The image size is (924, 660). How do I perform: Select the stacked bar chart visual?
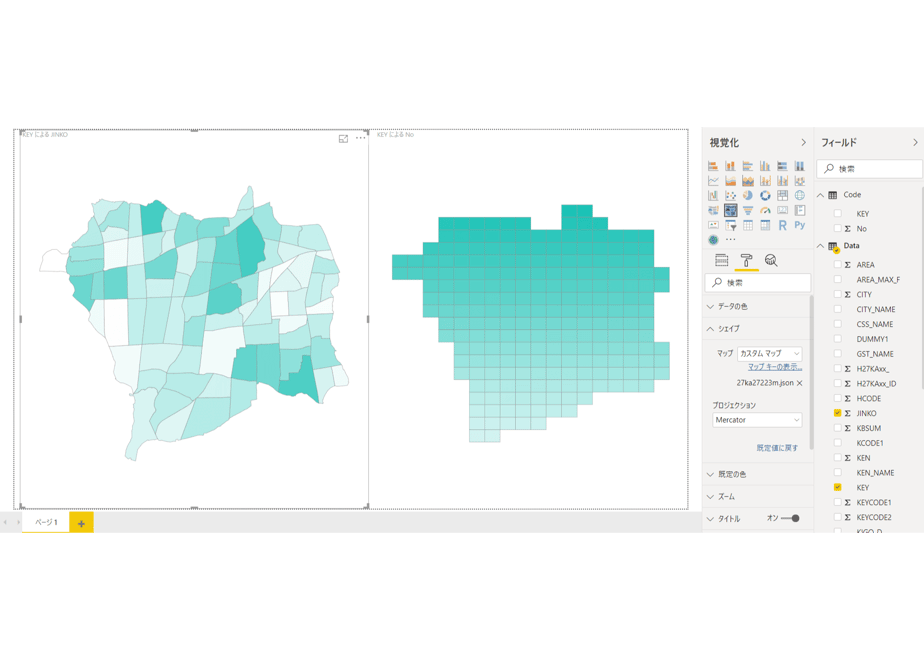pos(713,166)
